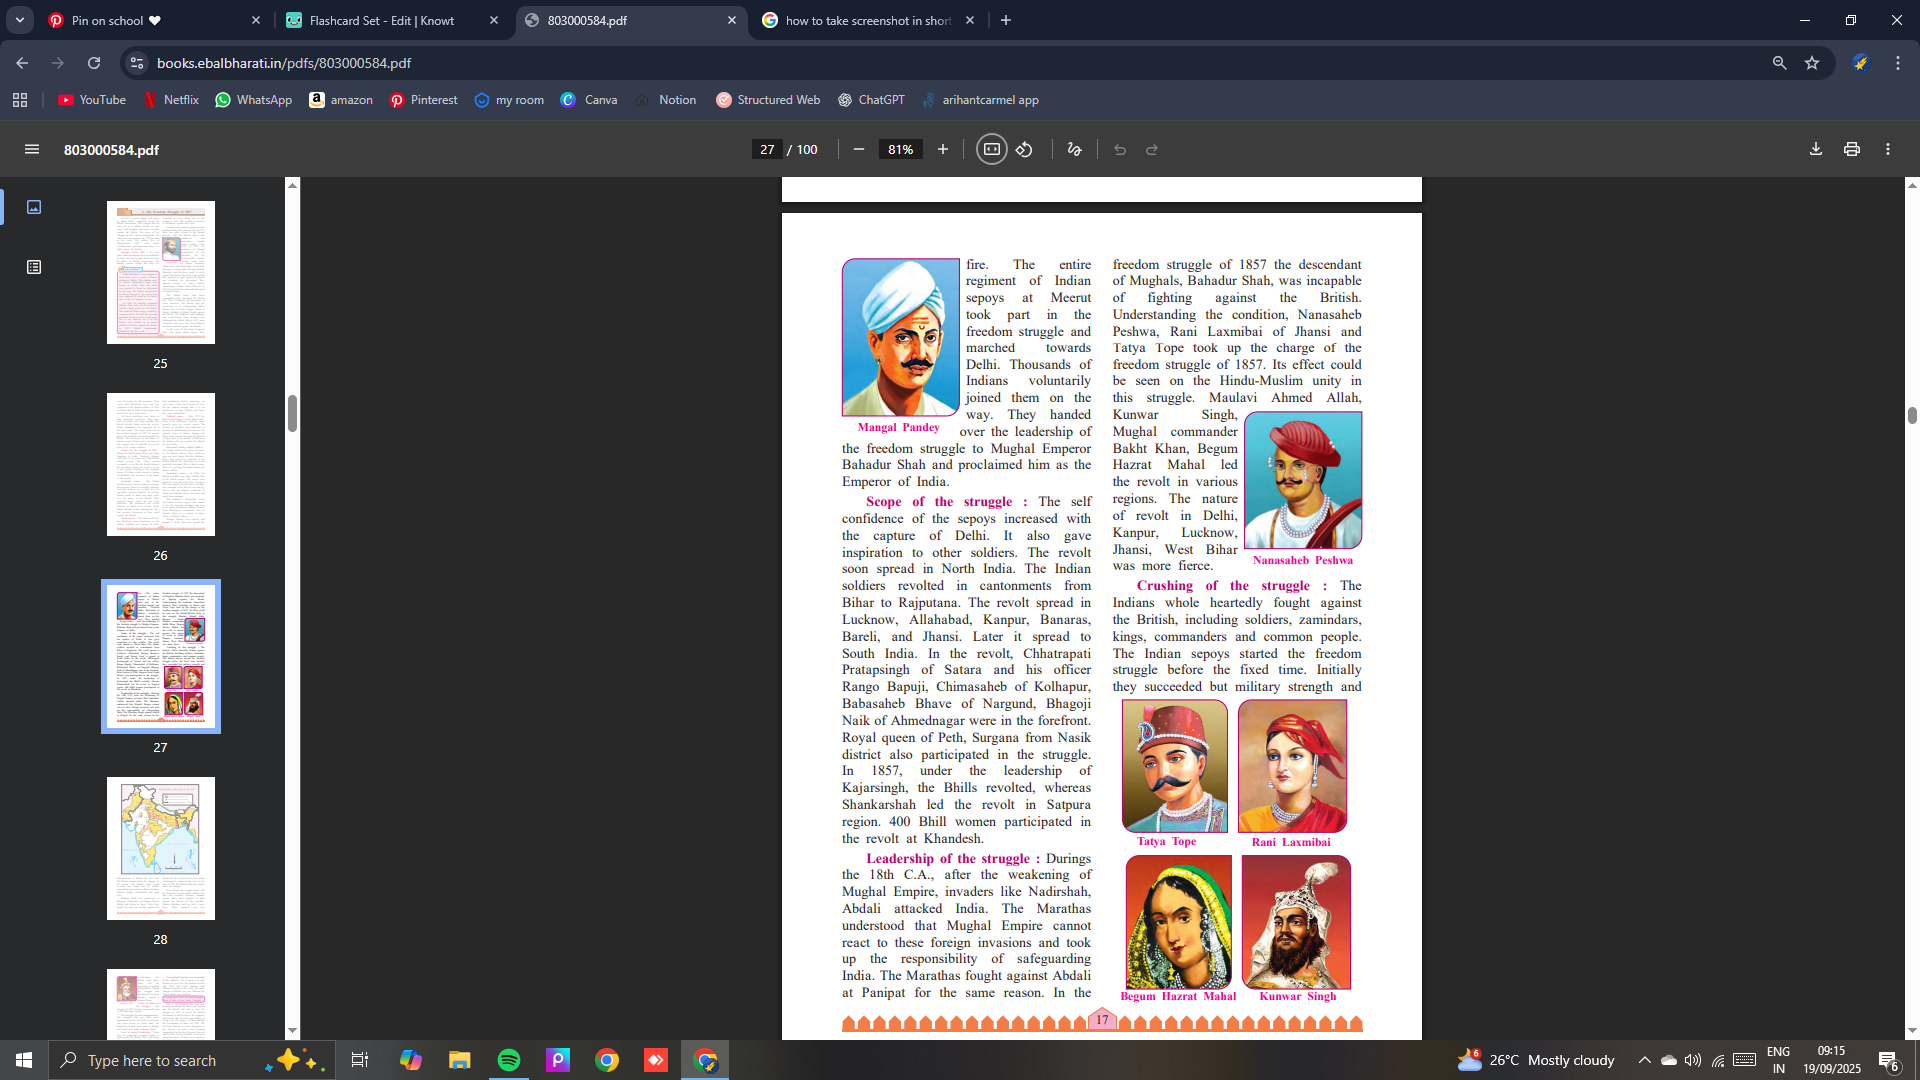Expand hidden system tray icons
The image size is (1920, 1080).
1644,1060
